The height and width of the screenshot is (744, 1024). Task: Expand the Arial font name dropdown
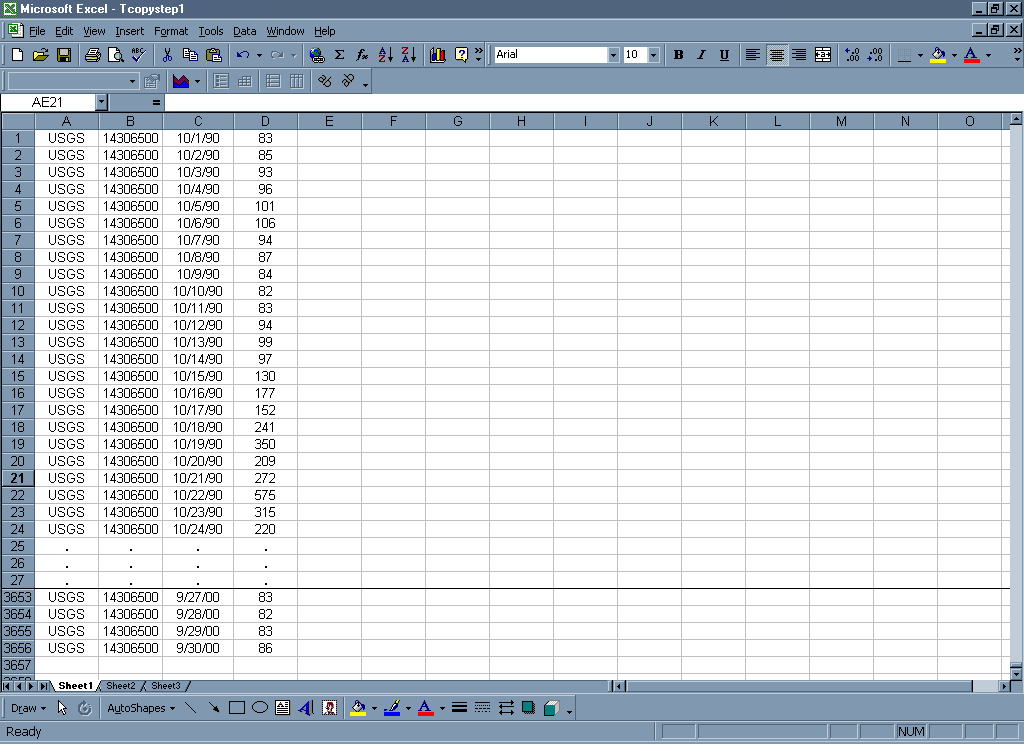[x=612, y=55]
